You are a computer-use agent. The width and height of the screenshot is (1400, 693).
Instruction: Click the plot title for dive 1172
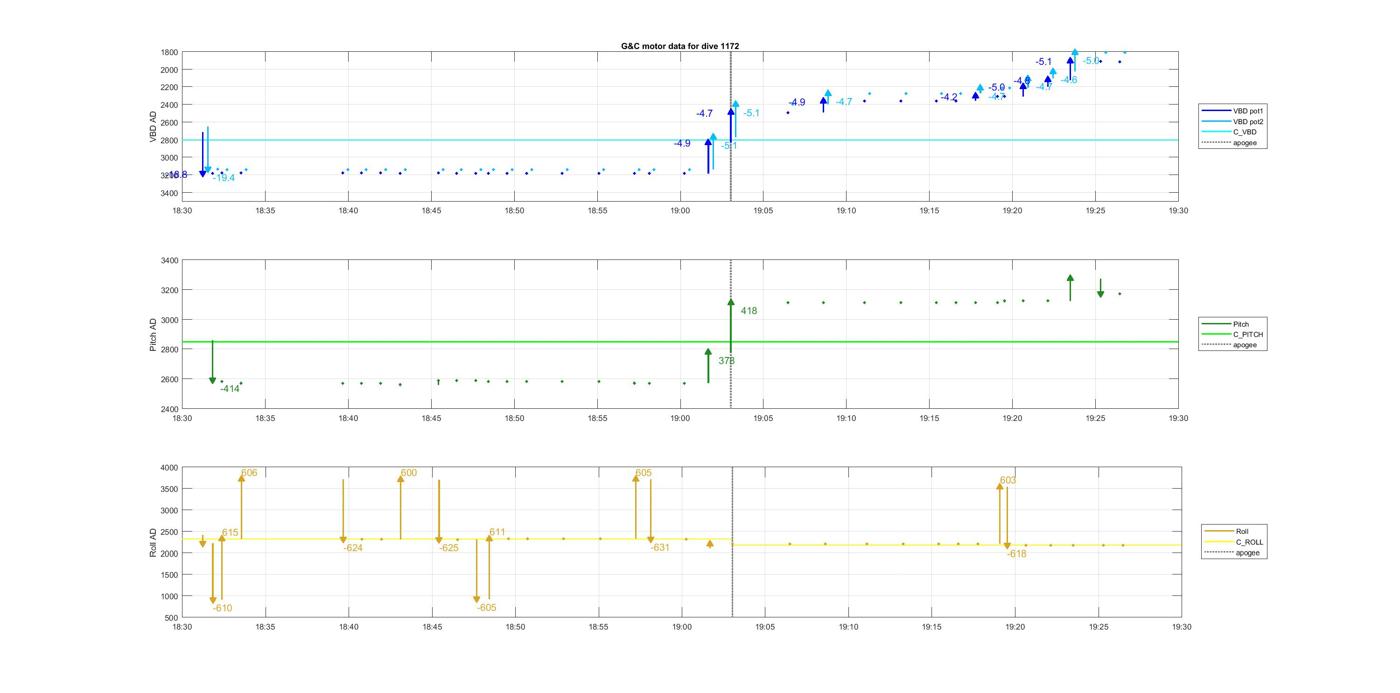tap(680, 46)
